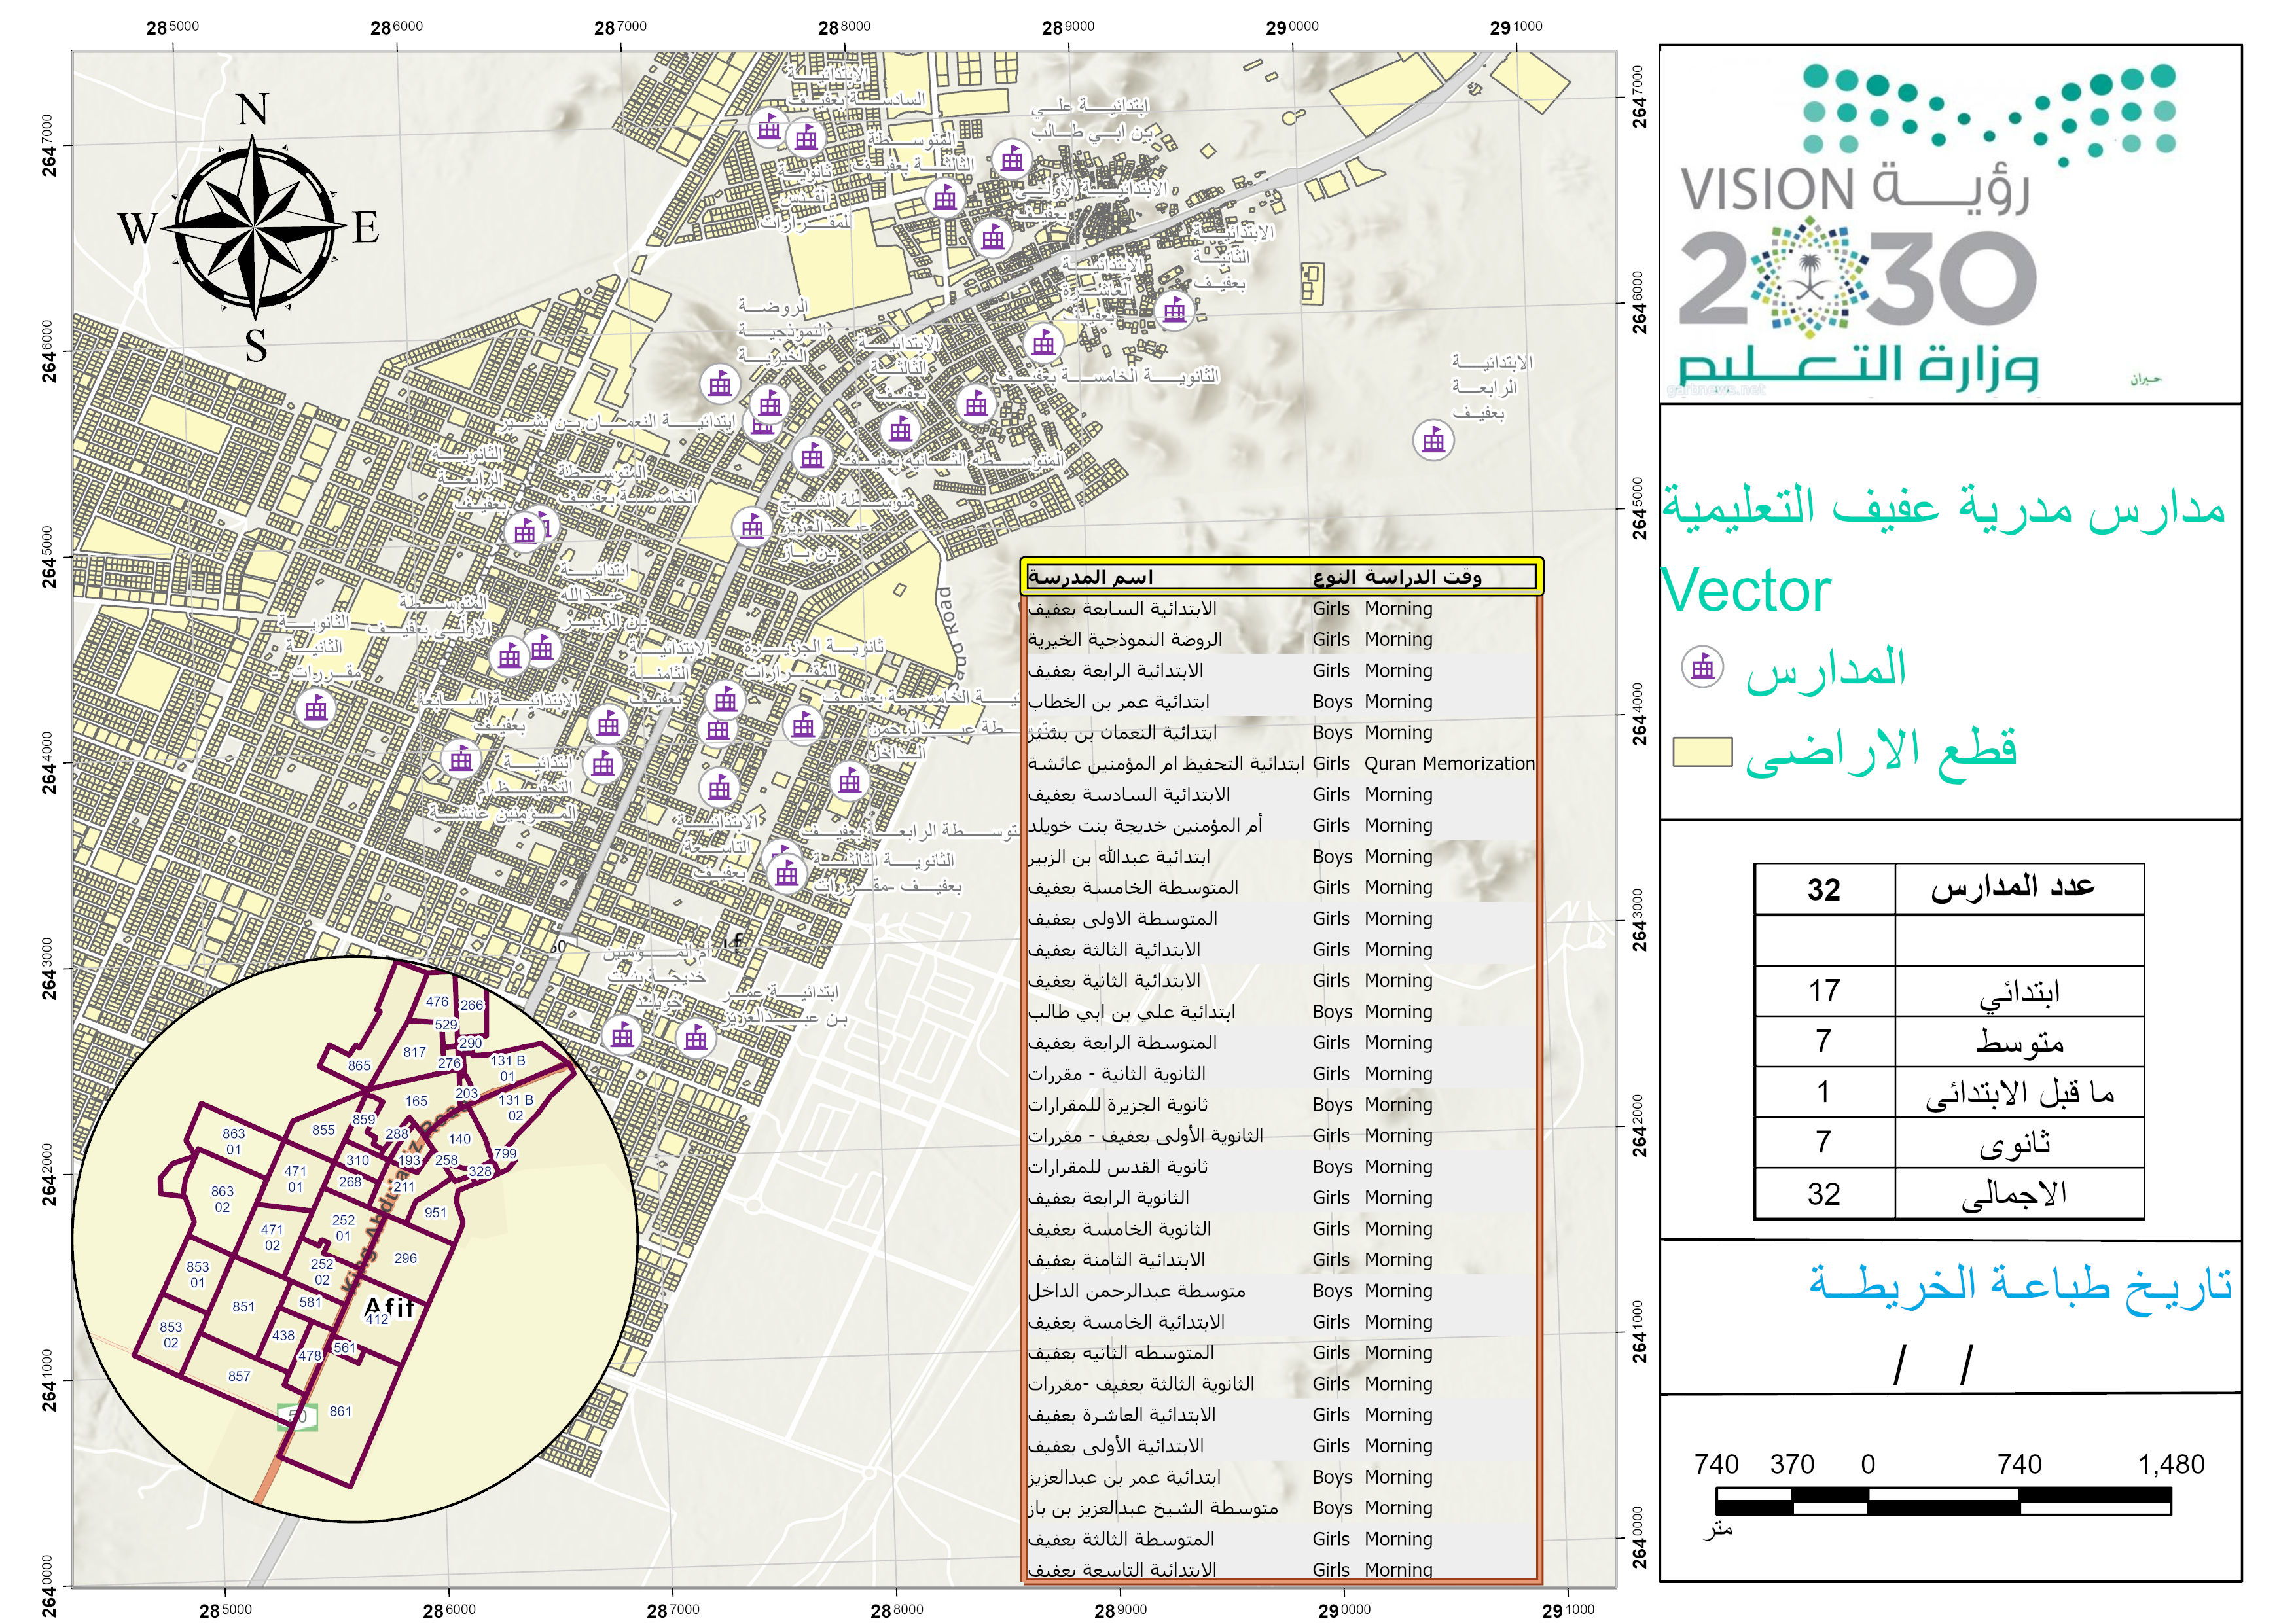Click parcel 296 in the circular inset map
The height and width of the screenshot is (1623, 2296).
(x=405, y=1258)
